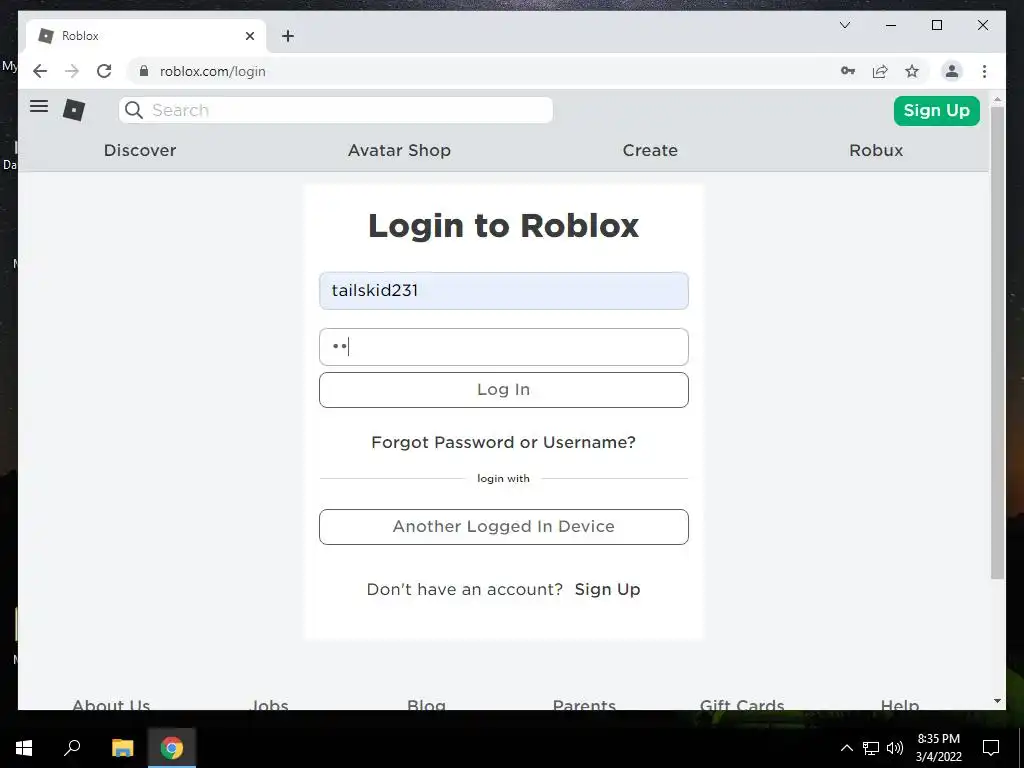Click the Roblox logo icon
The image size is (1024, 768).
[x=74, y=109]
